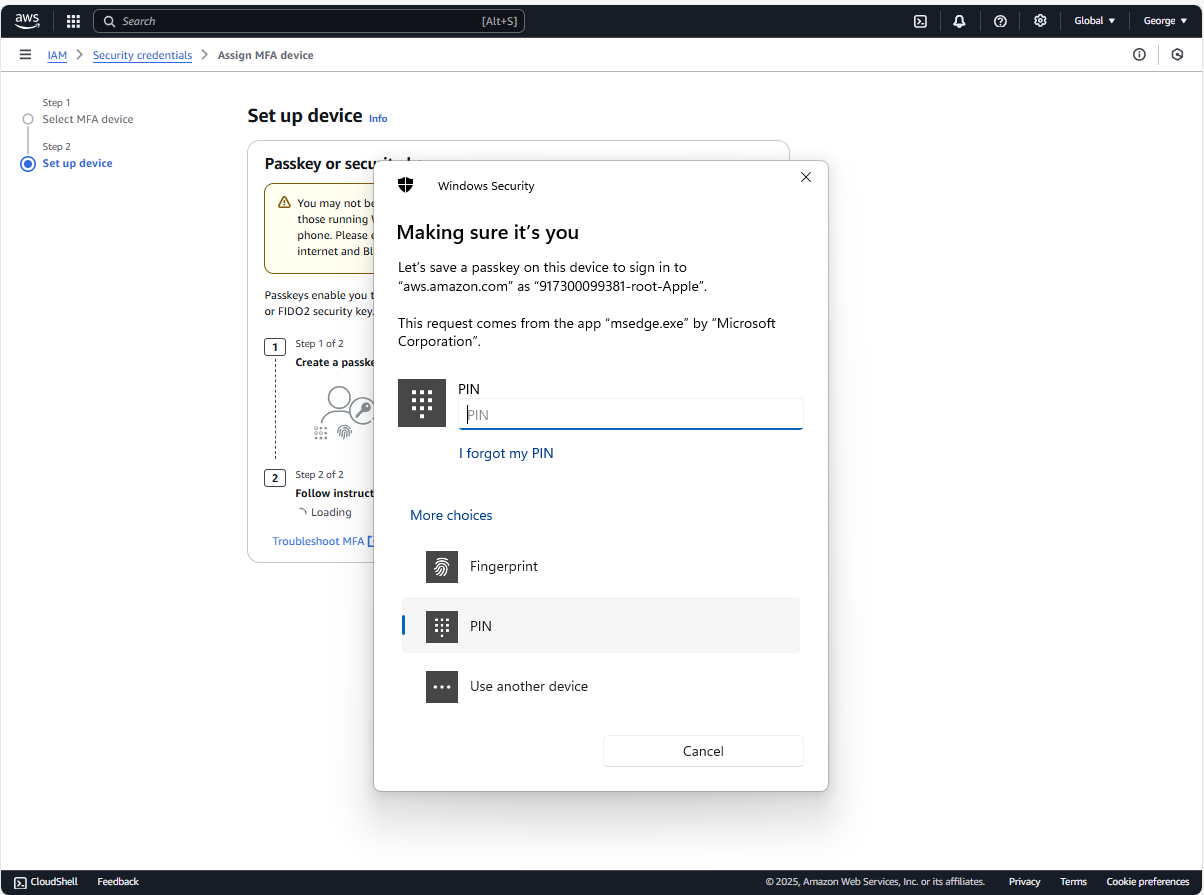Click the Windows Security shield icon
Image resolution: width=1204 pixels, height=895 pixels.
click(405, 185)
